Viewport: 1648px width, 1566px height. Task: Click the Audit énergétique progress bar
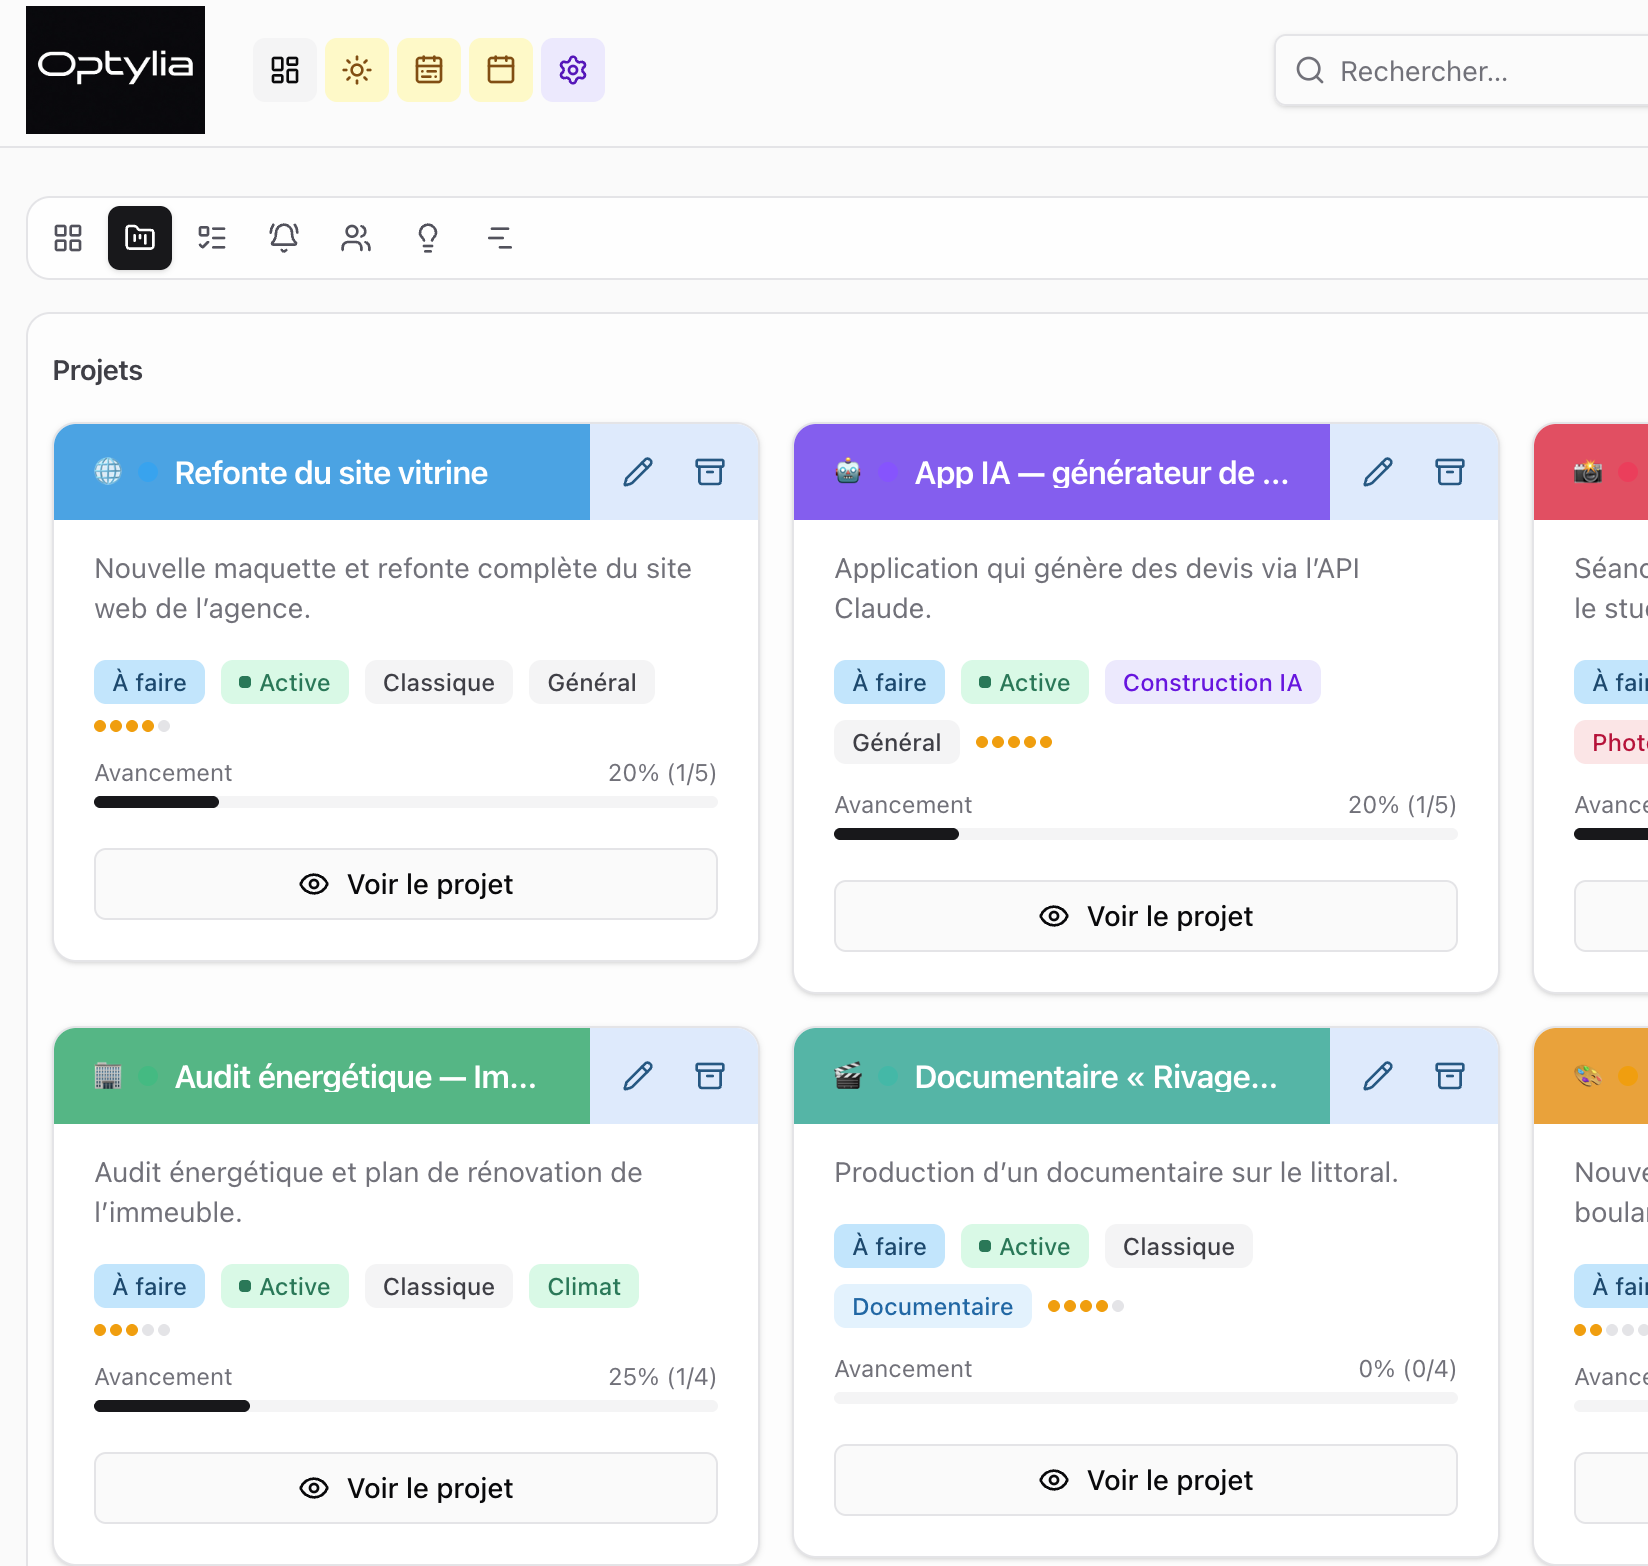pyautogui.click(x=406, y=1406)
